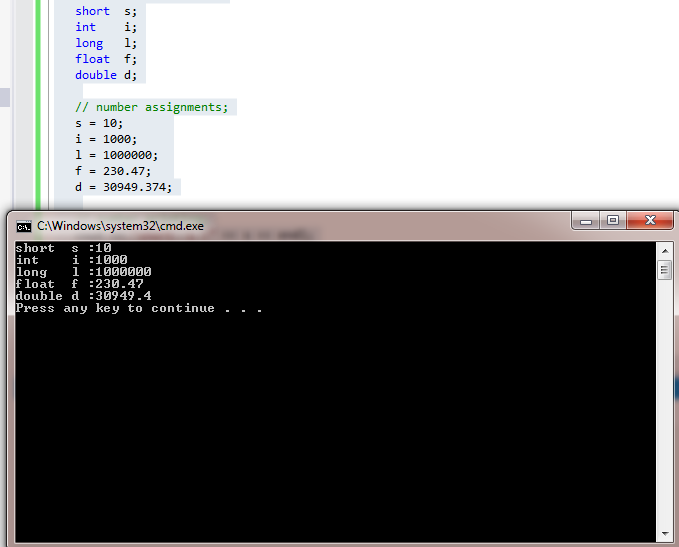Click the code line 'd = 30949.374;'
The height and width of the screenshot is (547, 679).
tap(123, 188)
